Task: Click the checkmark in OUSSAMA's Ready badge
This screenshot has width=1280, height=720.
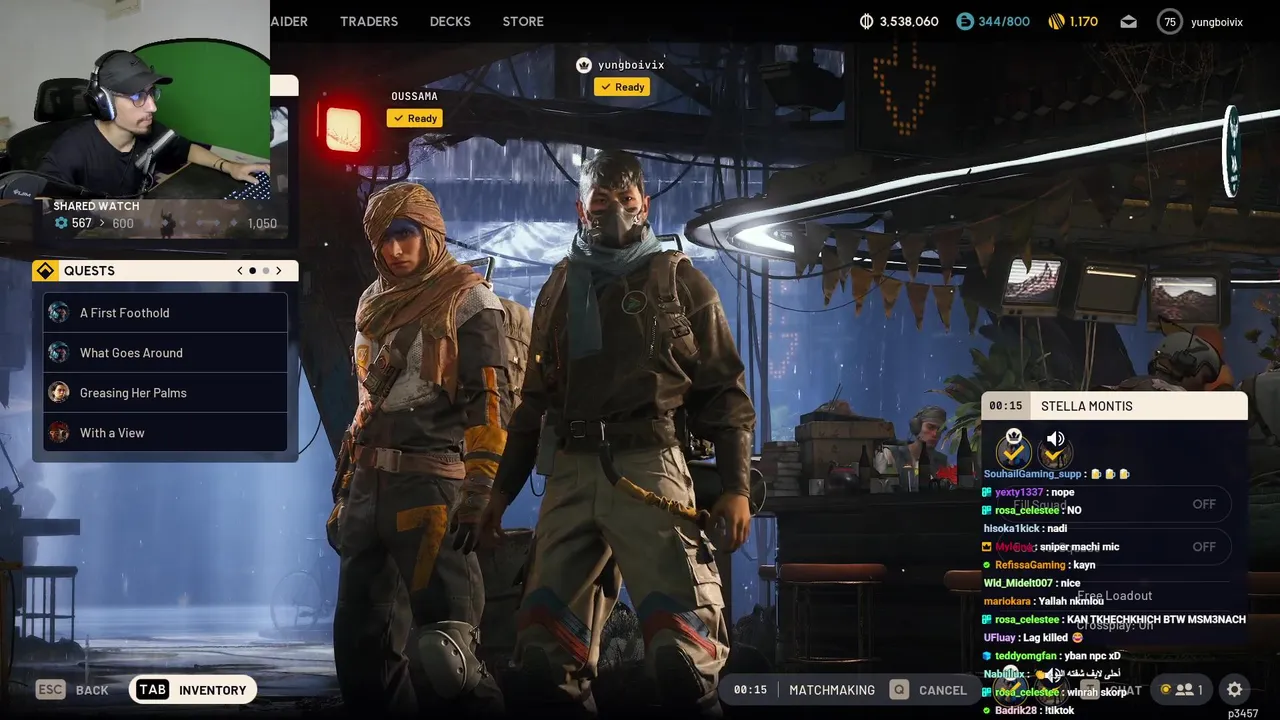Action: pos(398,119)
